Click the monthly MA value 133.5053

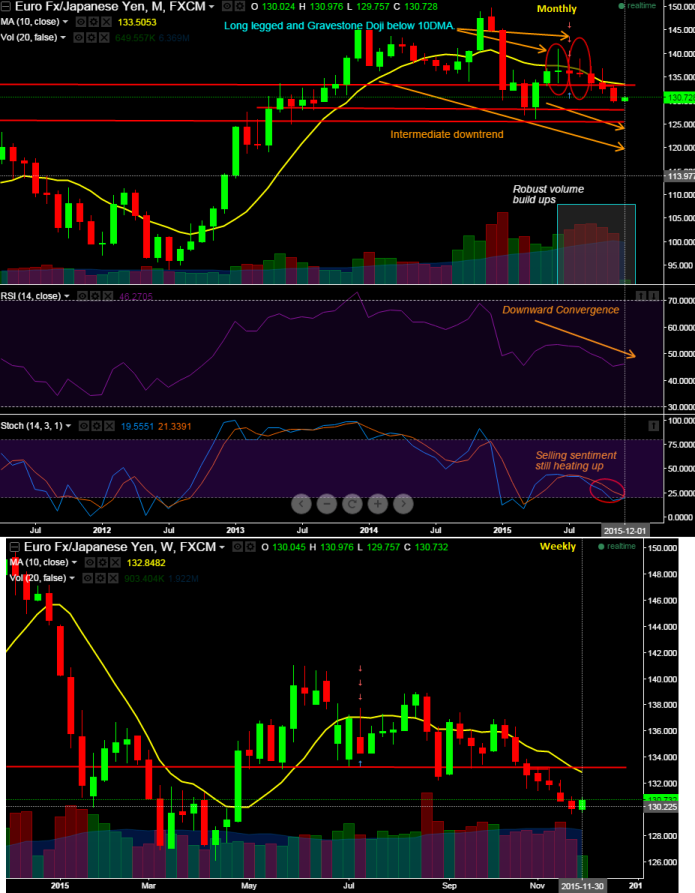[x=137, y=22]
